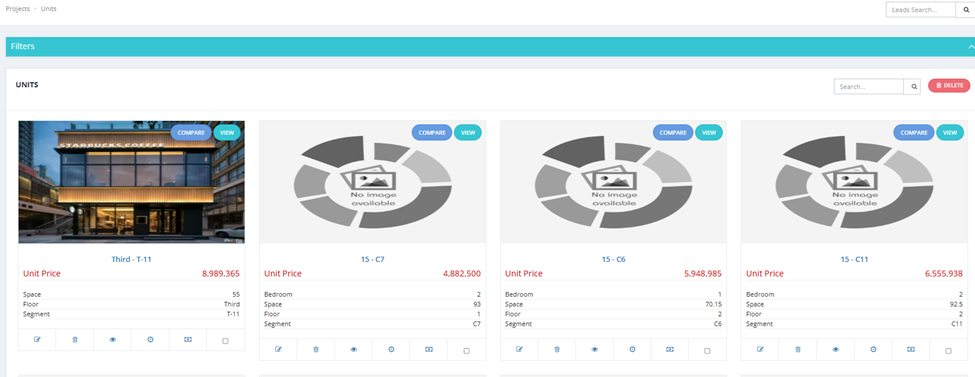The image size is (975, 377).
Task: Open eye icon on 15 - C6 card
Action: coord(594,350)
